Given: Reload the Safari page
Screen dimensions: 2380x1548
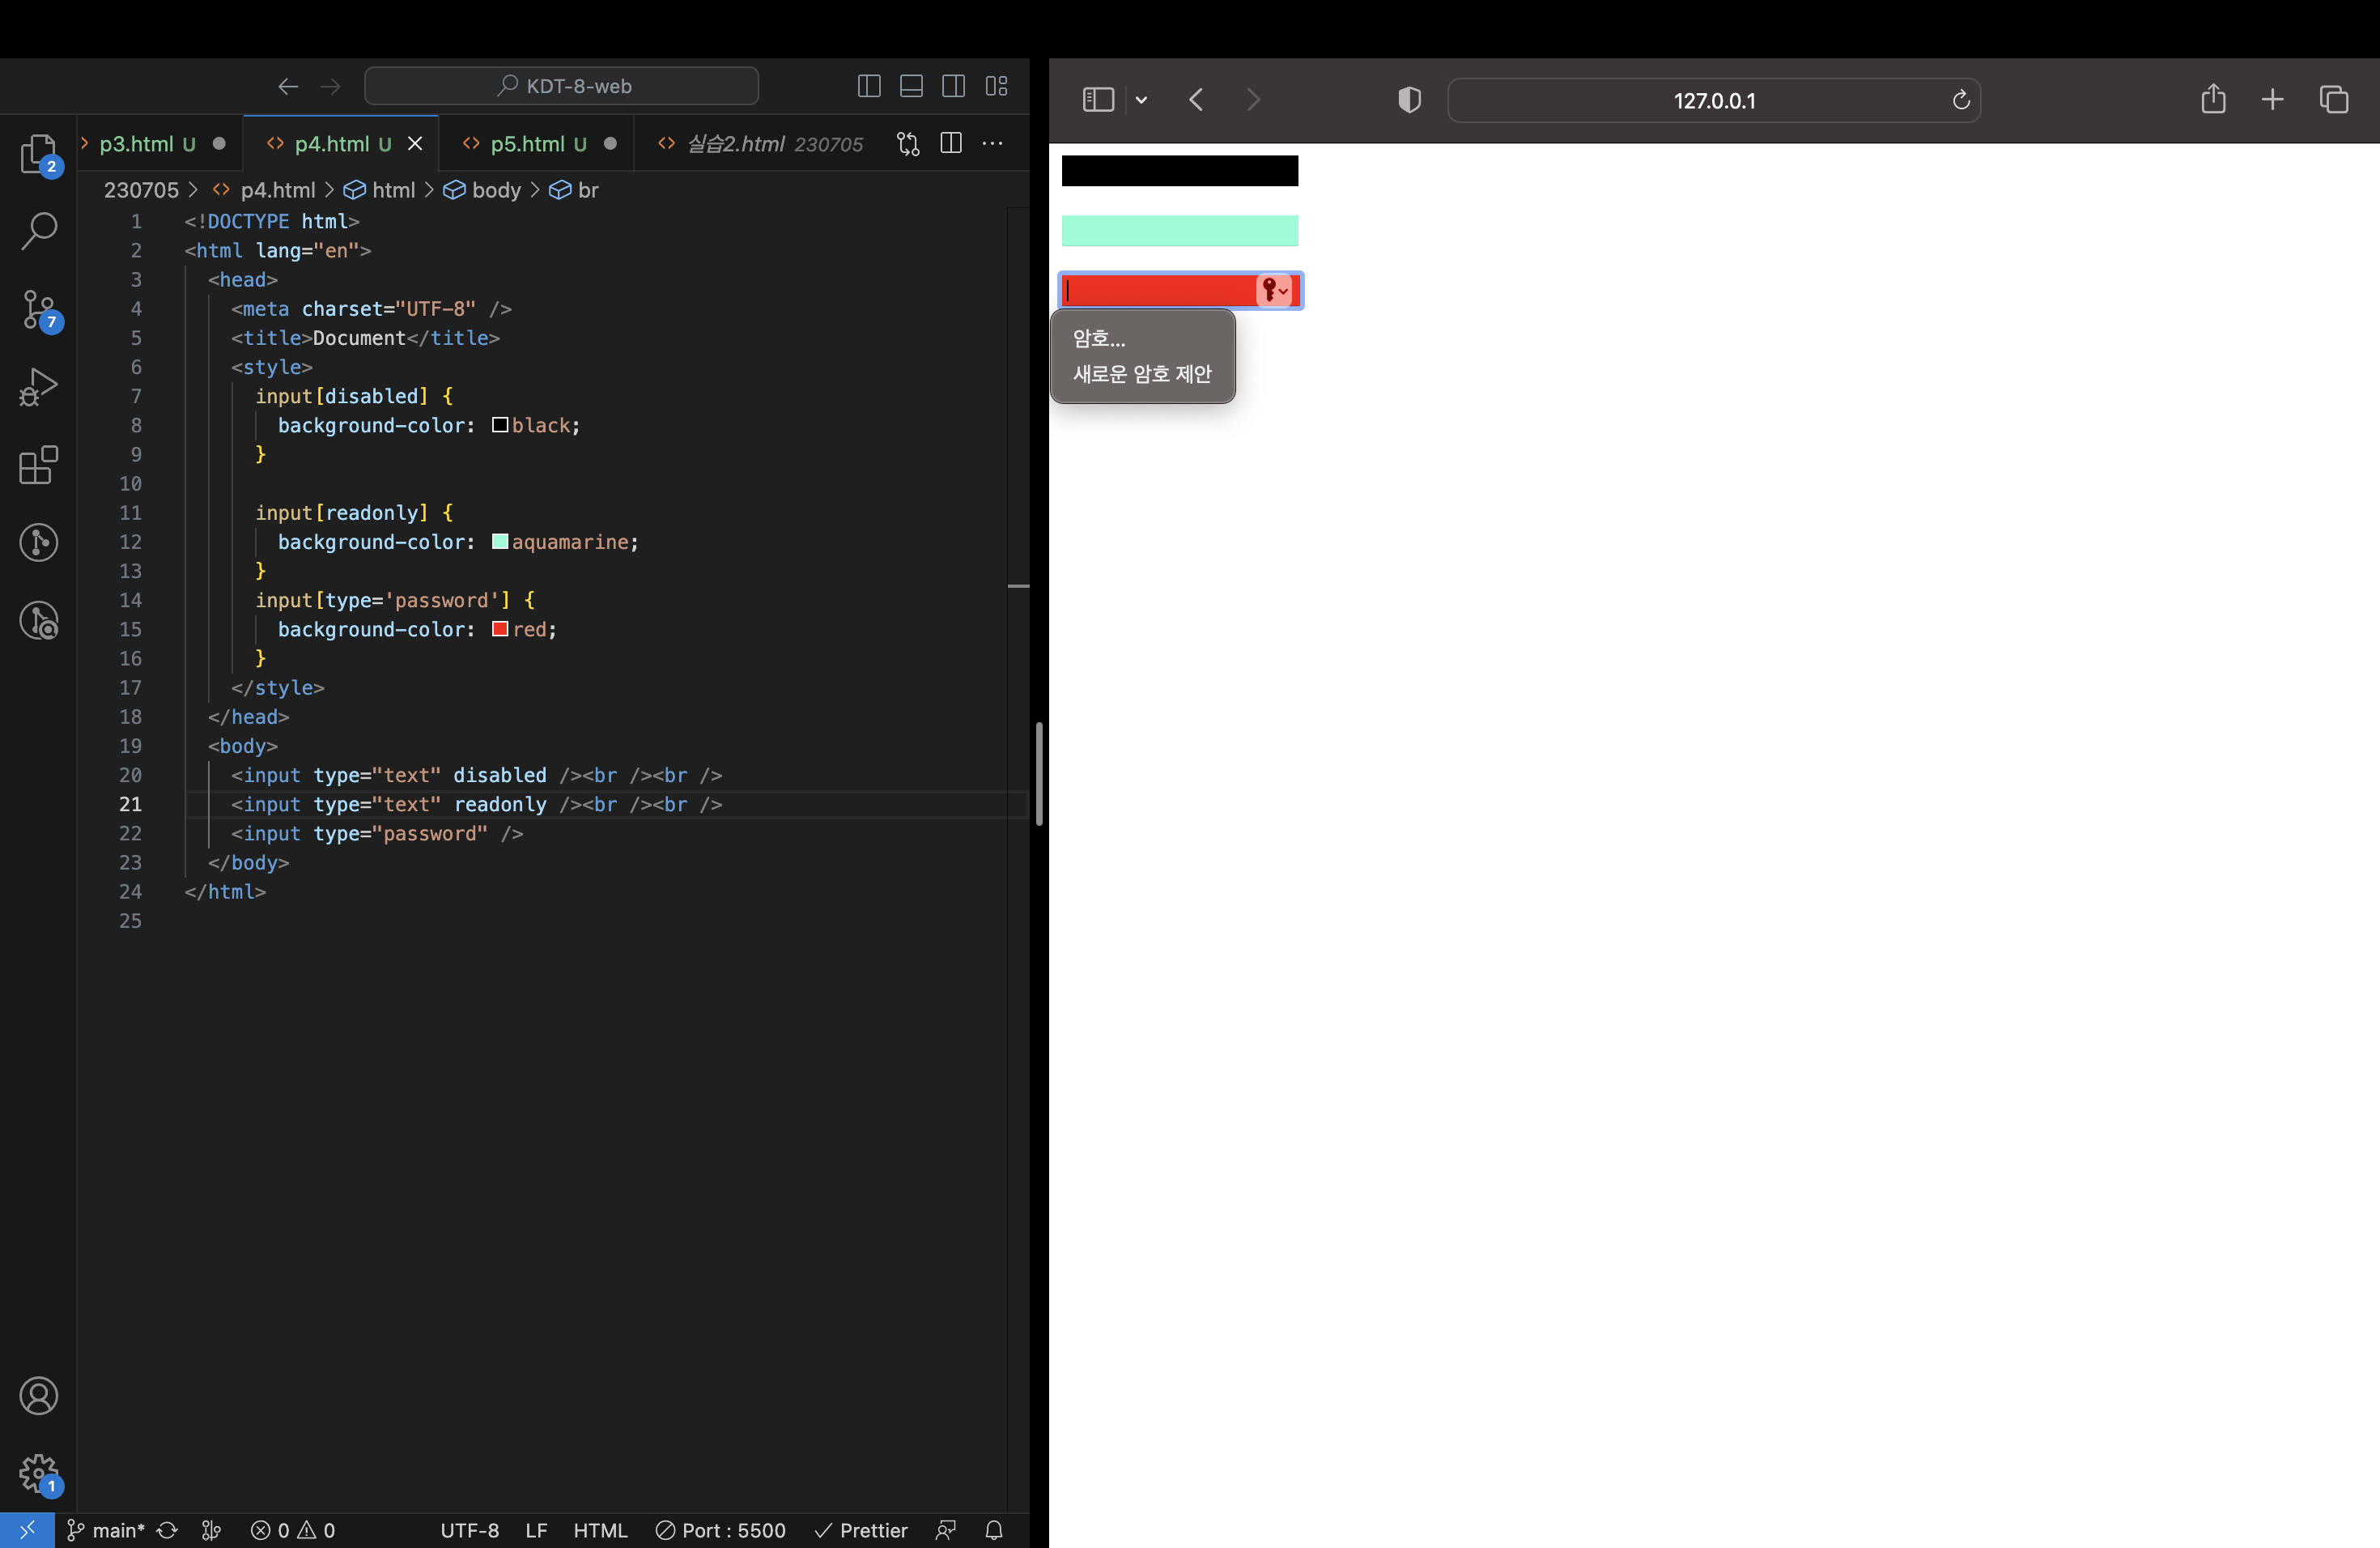Looking at the screenshot, I should (1961, 100).
